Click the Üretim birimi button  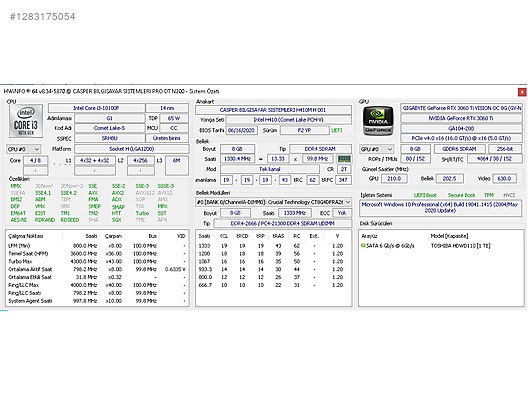tap(167, 138)
